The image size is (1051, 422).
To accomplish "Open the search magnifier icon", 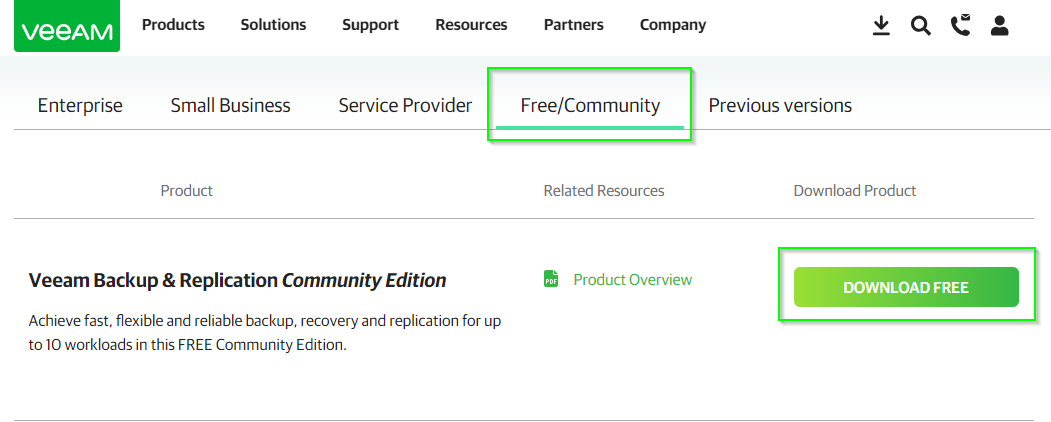I will pyautogui.click(x=921, y=26).
